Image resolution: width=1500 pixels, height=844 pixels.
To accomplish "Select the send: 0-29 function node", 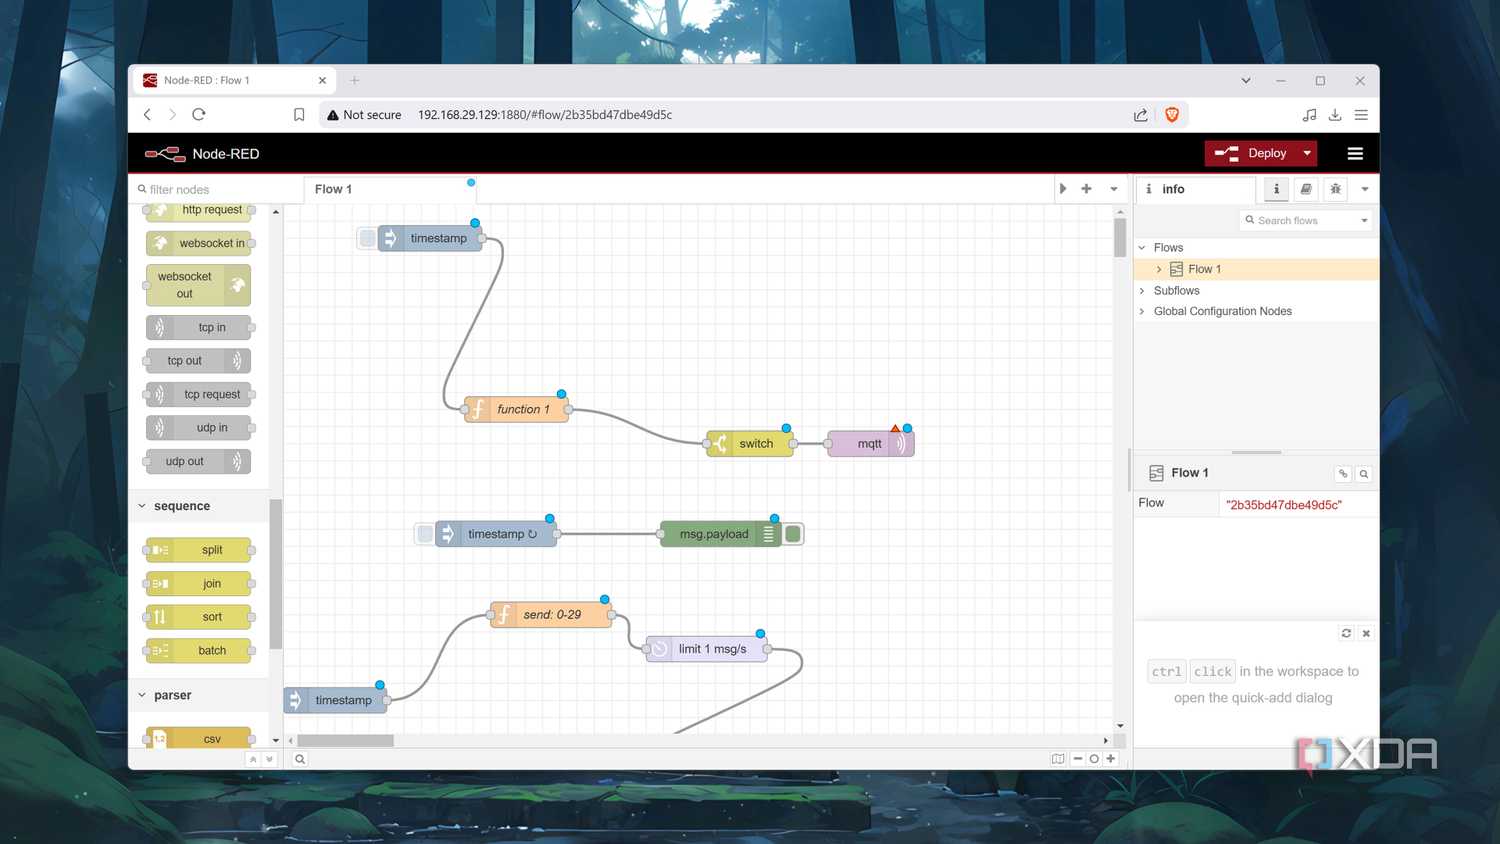I will [x=552, y=615].
